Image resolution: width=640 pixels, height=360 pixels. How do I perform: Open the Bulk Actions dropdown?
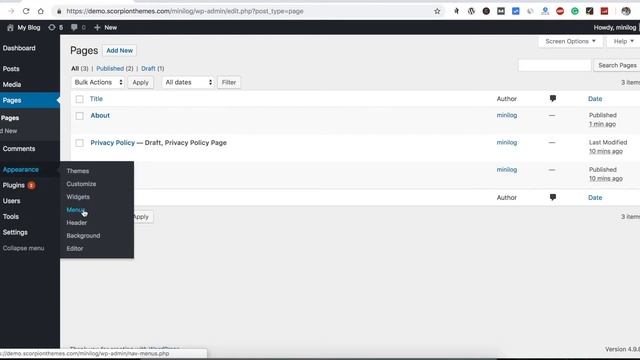point(98,82)
